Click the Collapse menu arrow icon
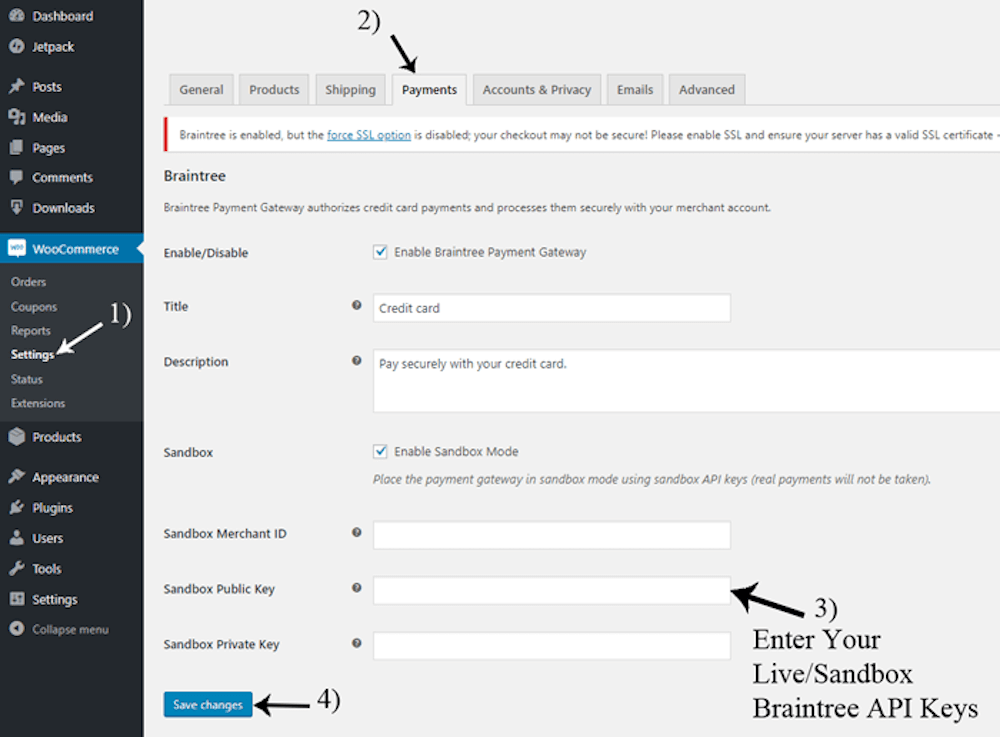Screen dimensions: 1000x737 point(17,629)
